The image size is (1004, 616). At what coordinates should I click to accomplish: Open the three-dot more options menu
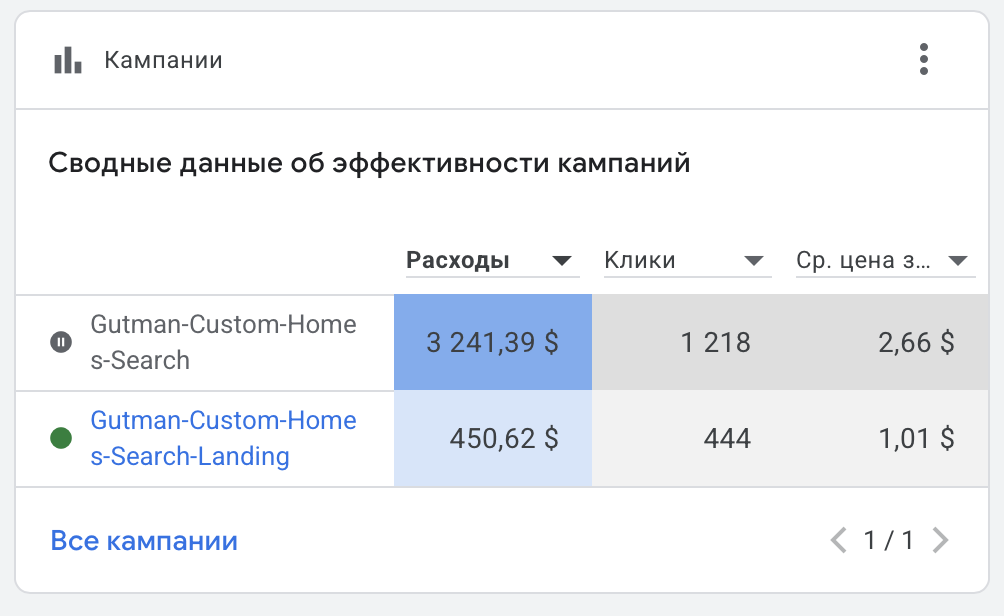[x=924, y=60]
